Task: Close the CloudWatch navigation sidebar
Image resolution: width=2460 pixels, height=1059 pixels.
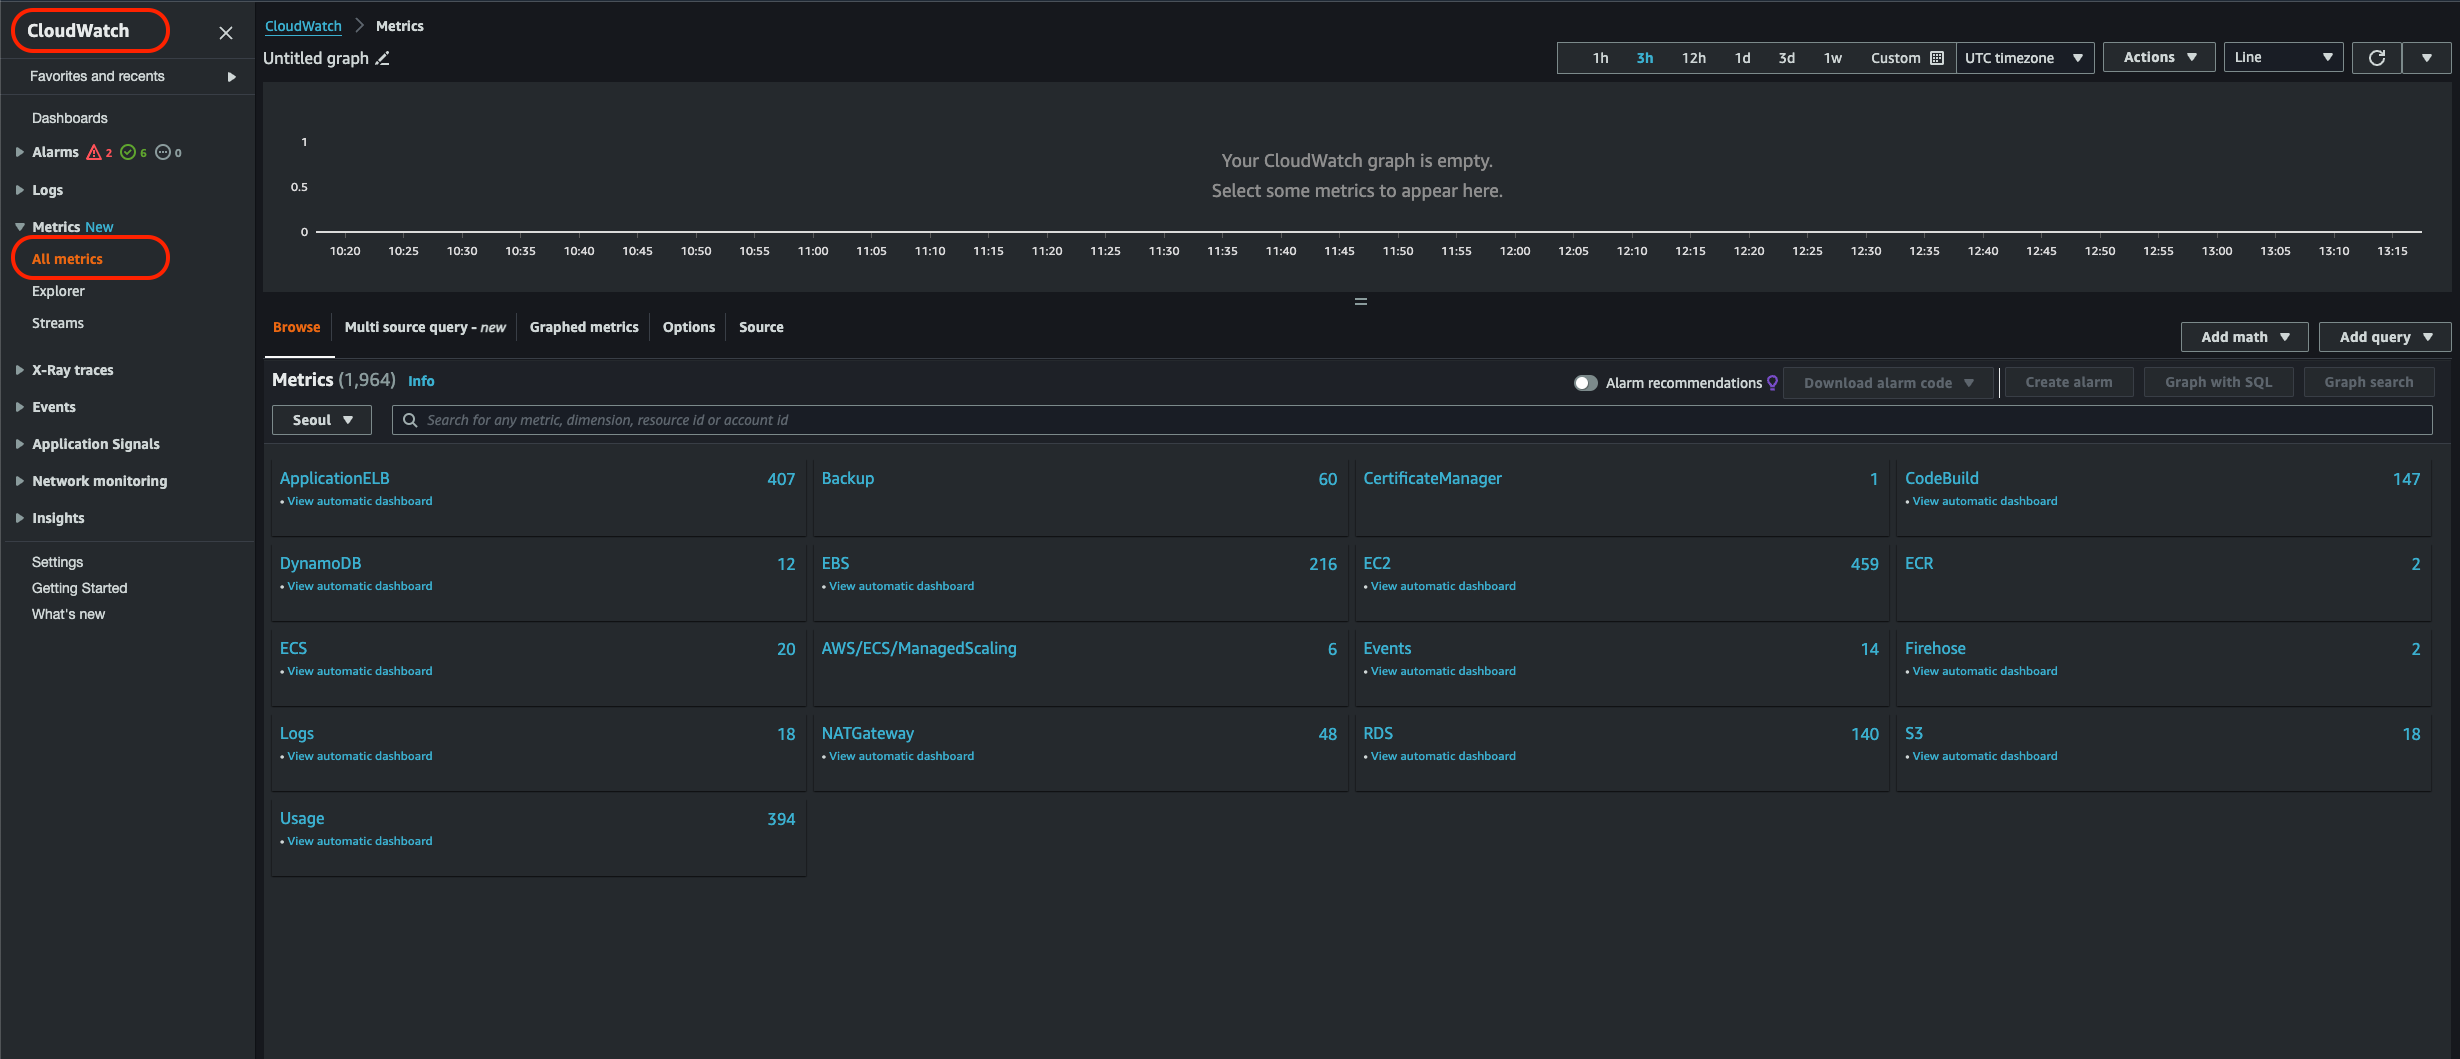Action: coord(226,33)
